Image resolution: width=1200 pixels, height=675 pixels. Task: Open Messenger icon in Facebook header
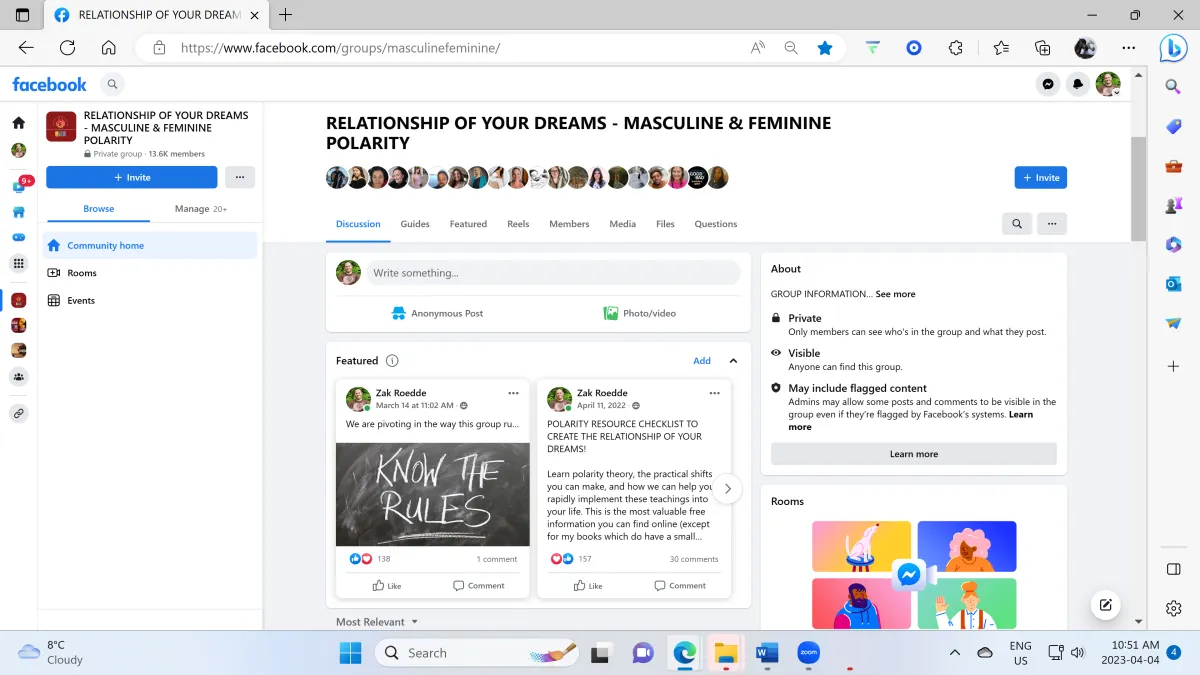[1048, 84]
